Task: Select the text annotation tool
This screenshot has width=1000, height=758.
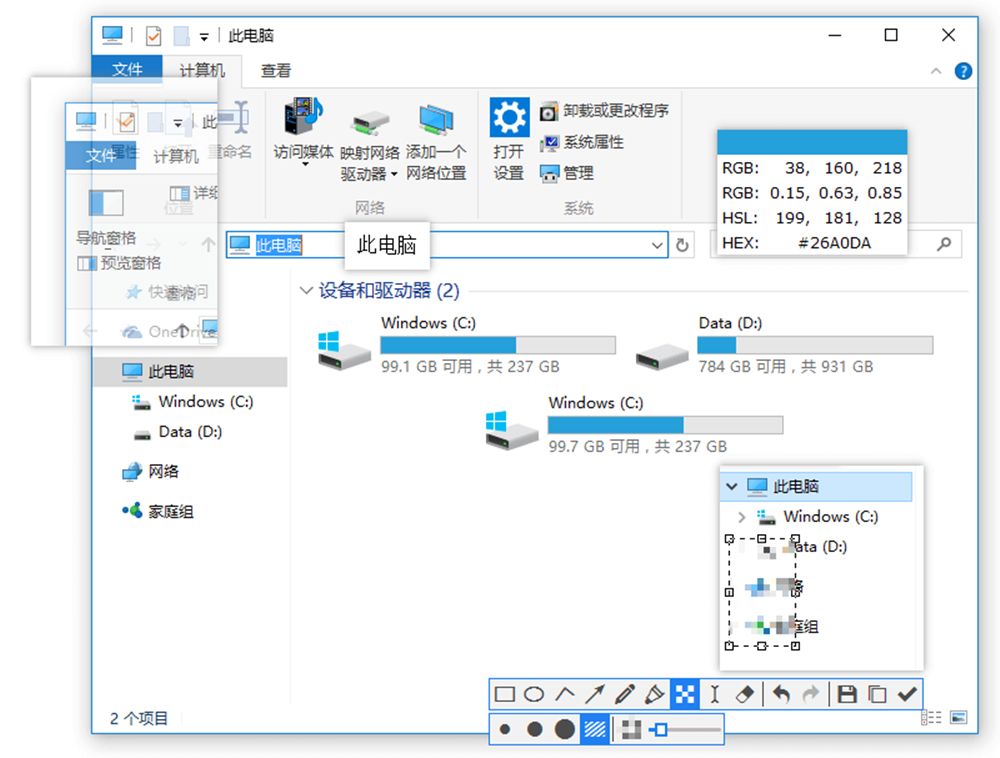Action: click(716, 693)
